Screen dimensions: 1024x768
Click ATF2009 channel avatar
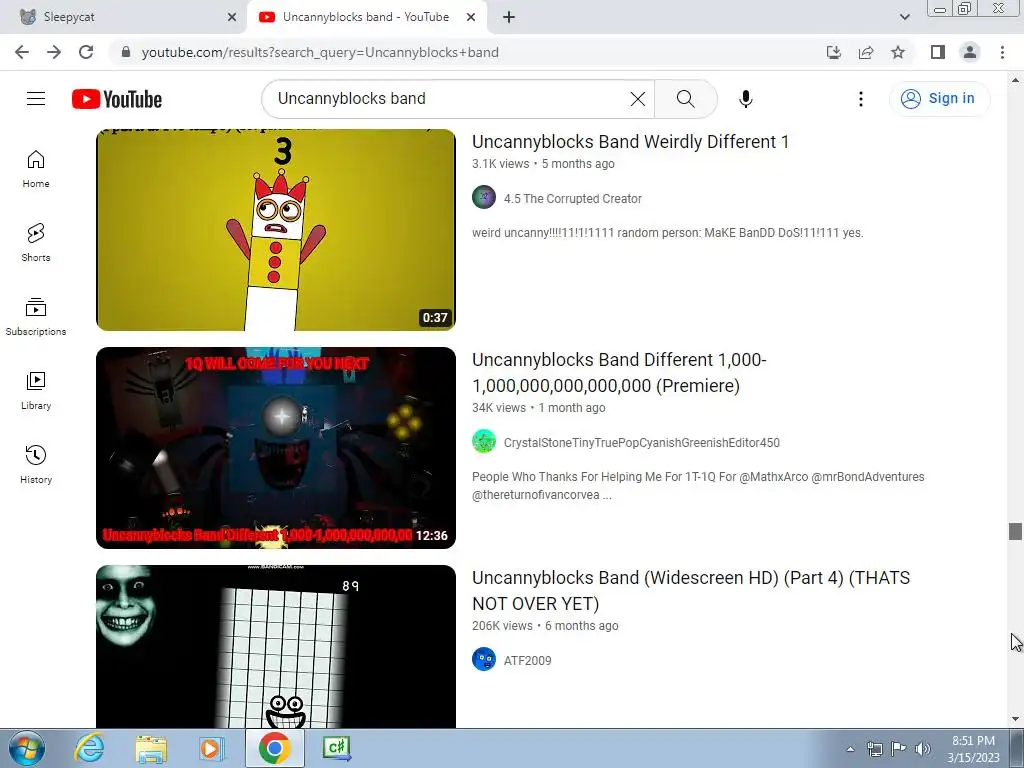[484, 659]
